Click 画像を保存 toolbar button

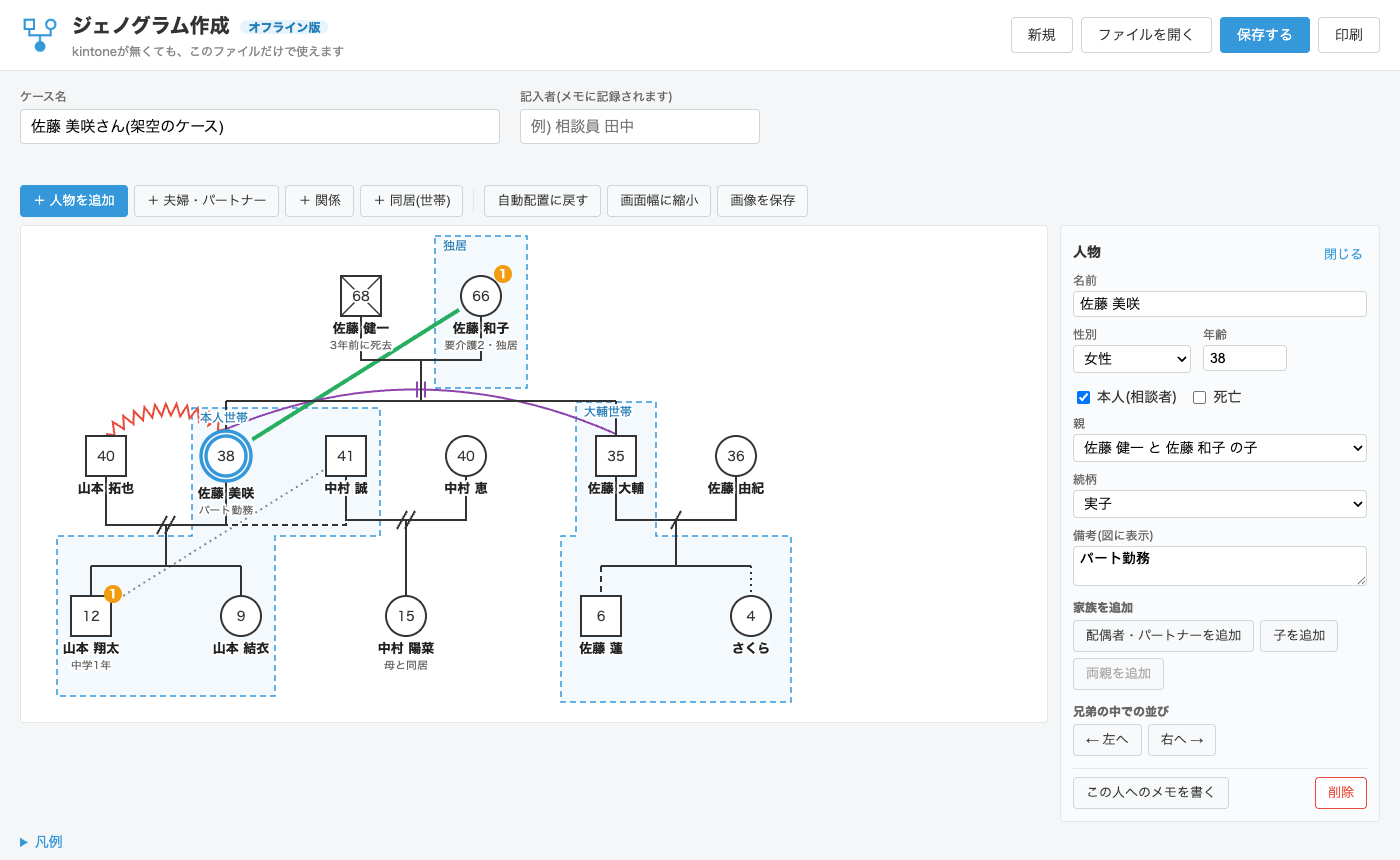click(763, 201)
